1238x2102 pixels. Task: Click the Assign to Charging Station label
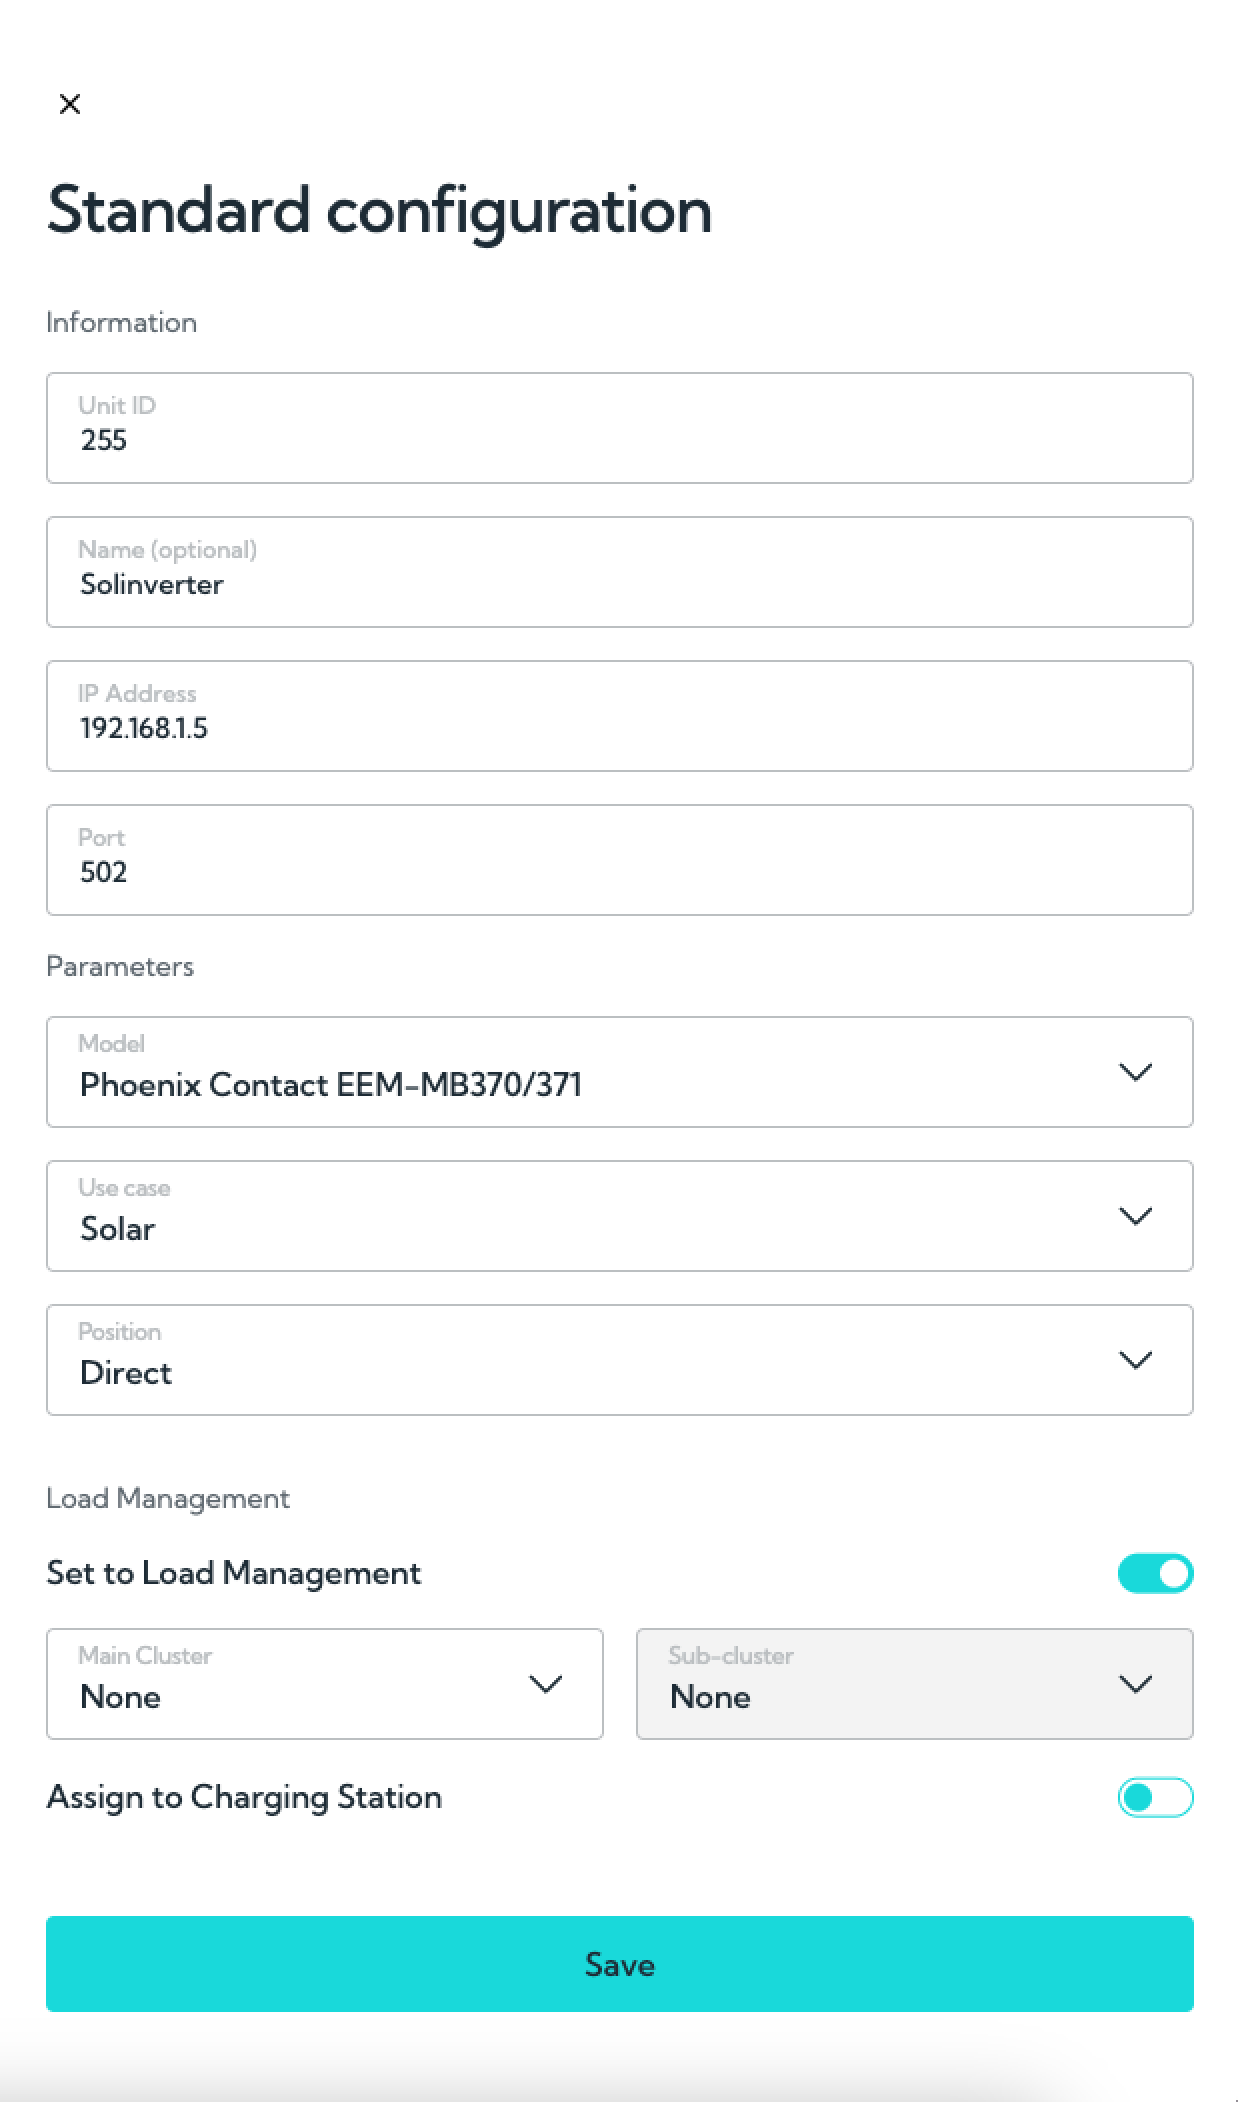[244, 1797]
